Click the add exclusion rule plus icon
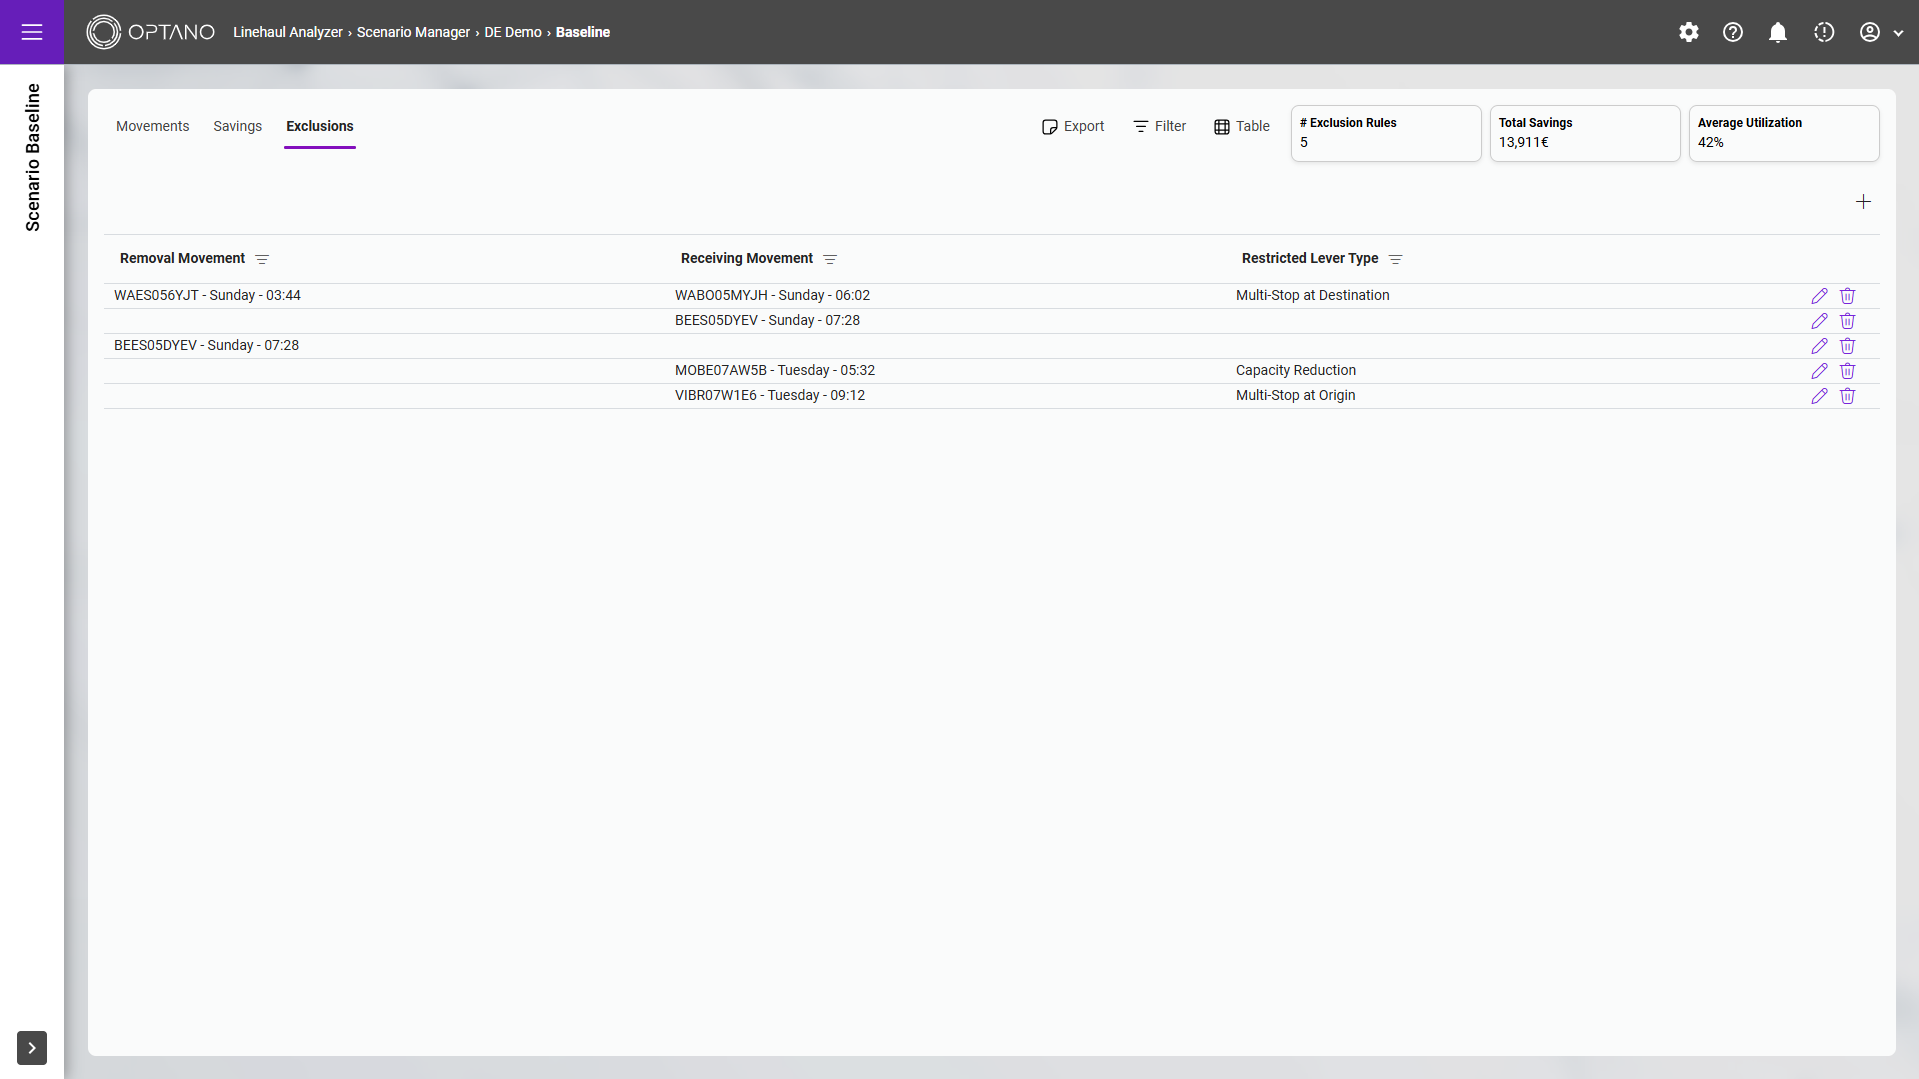This screenshot has width=1919, height=1079. (x=1863, y=202)
